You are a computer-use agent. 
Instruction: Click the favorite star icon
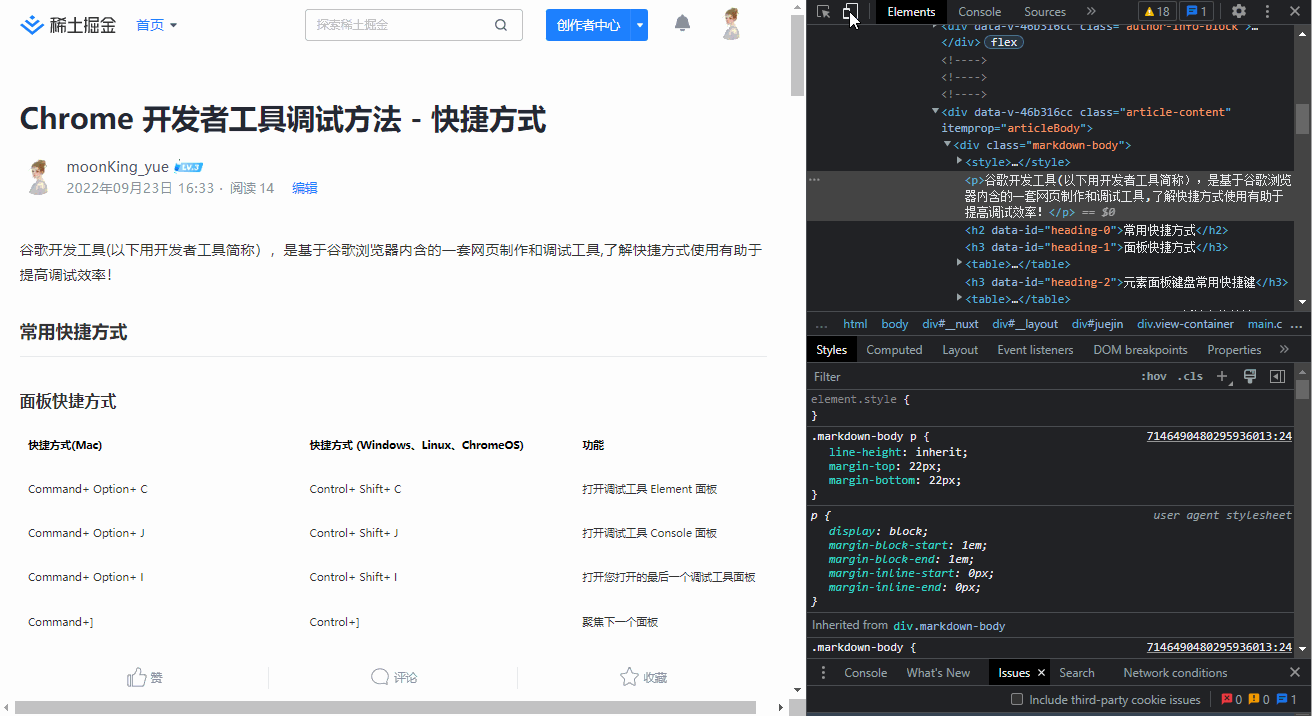(629, 677)
